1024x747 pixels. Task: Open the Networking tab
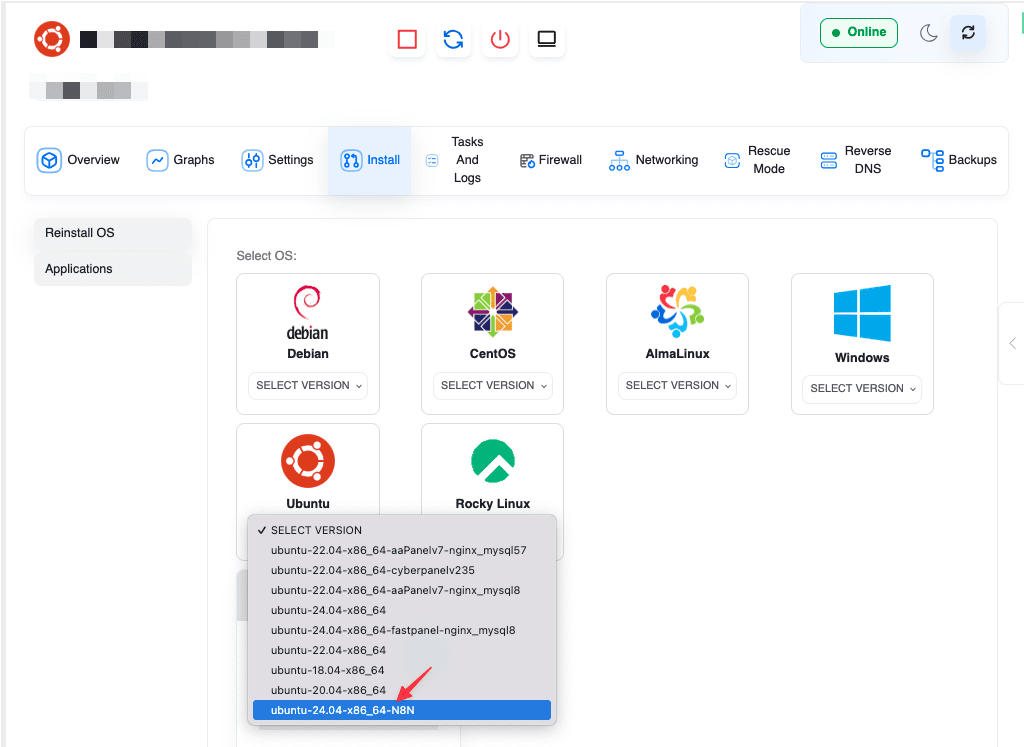pyautogui.click(x=653, y=160)
